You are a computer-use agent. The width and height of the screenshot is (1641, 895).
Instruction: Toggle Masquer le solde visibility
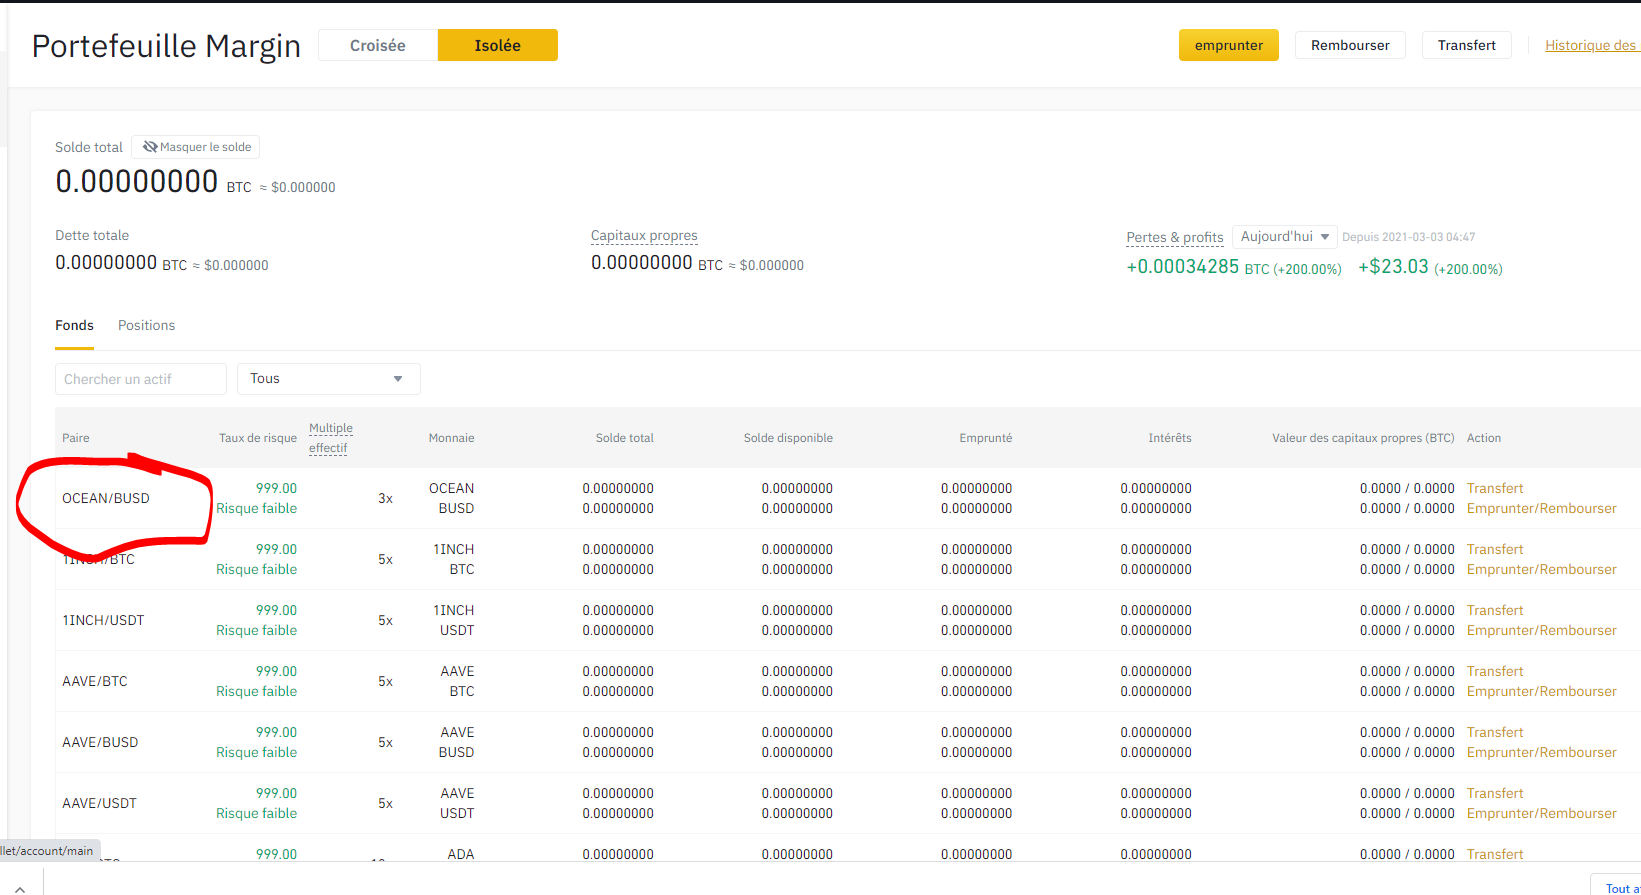(x=196, y=147)
